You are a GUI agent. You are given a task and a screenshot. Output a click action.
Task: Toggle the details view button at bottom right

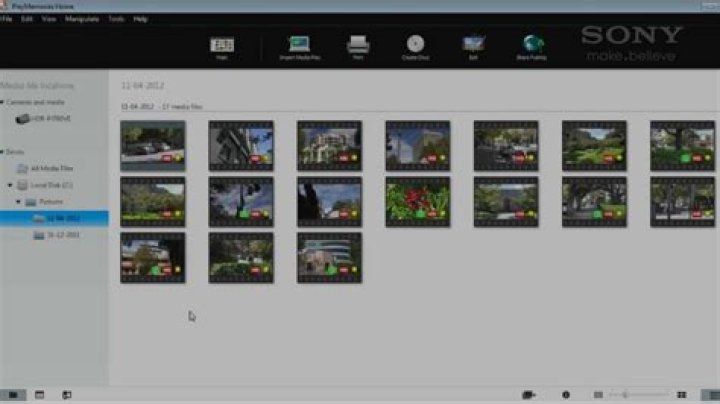click(x=710, y=395)
